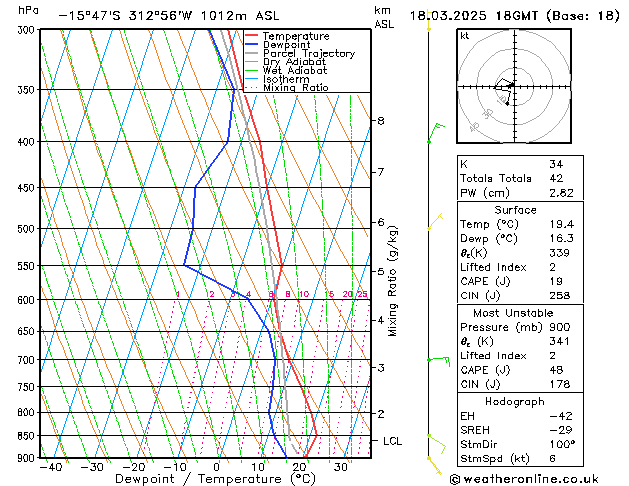The height and width of the screenshot is (486, 629).
Task: Click the StmDir value 100°
Action: pyautogui.click(x=562, y=444)
